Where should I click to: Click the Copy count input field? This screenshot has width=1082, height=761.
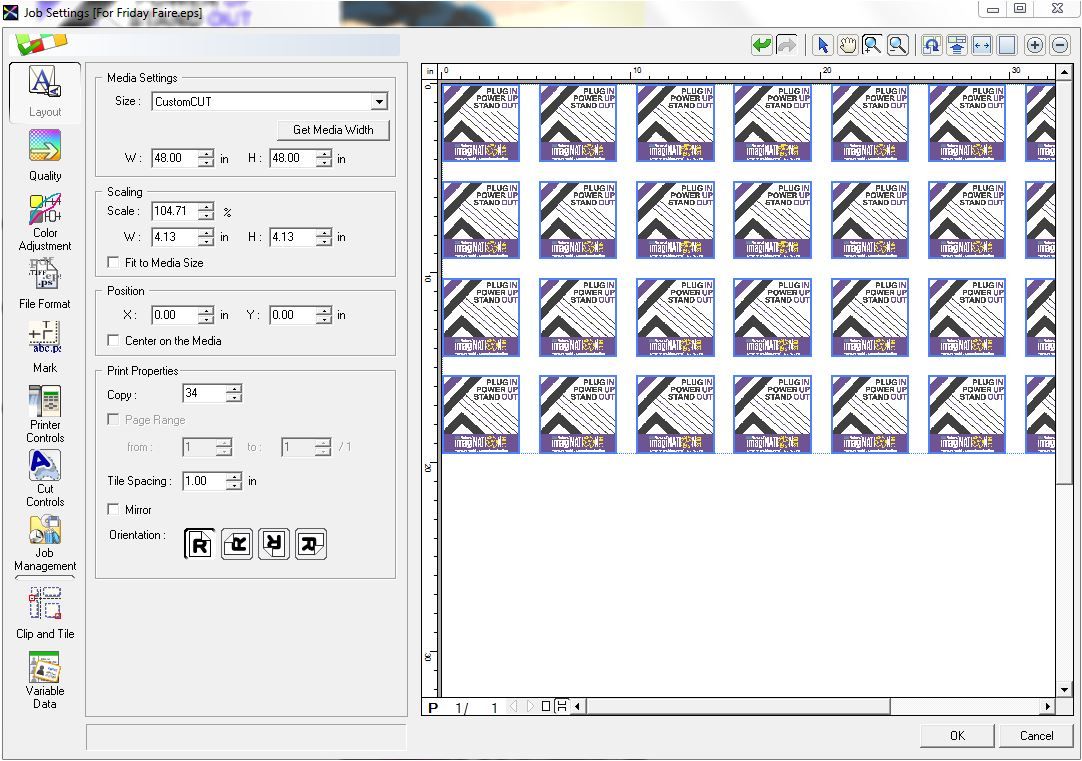(x=204, y=393)
